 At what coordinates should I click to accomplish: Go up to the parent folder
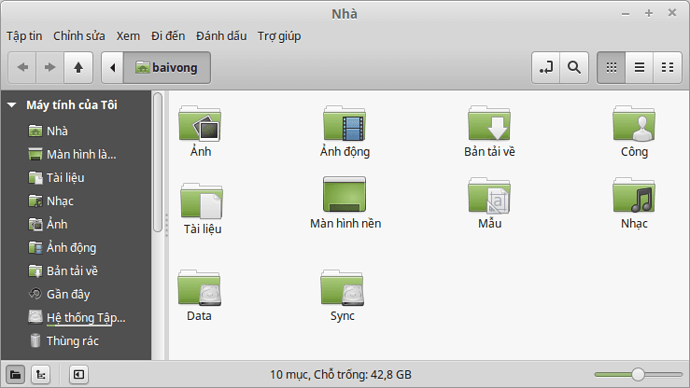[x=78, y=67]
